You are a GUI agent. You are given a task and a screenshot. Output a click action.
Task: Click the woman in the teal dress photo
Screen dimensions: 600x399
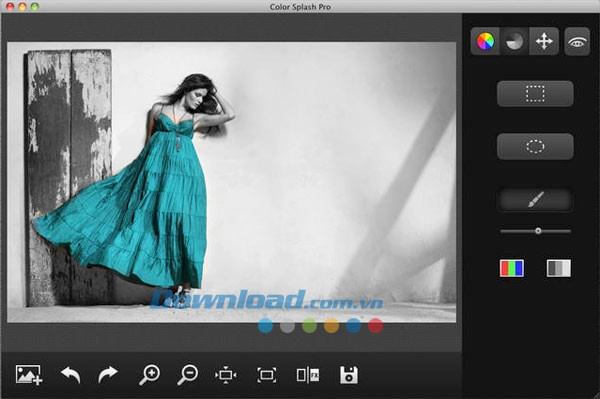[x=232, y=182]
